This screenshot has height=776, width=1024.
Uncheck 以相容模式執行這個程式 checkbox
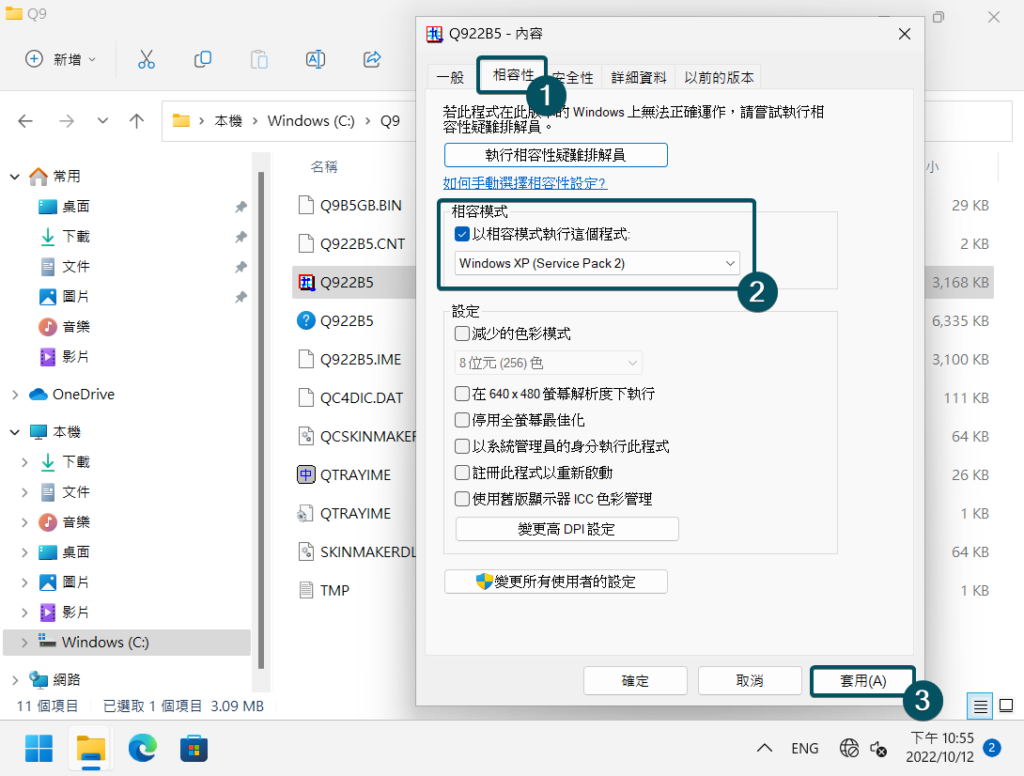pyautogui.click(x=462, y=234)
